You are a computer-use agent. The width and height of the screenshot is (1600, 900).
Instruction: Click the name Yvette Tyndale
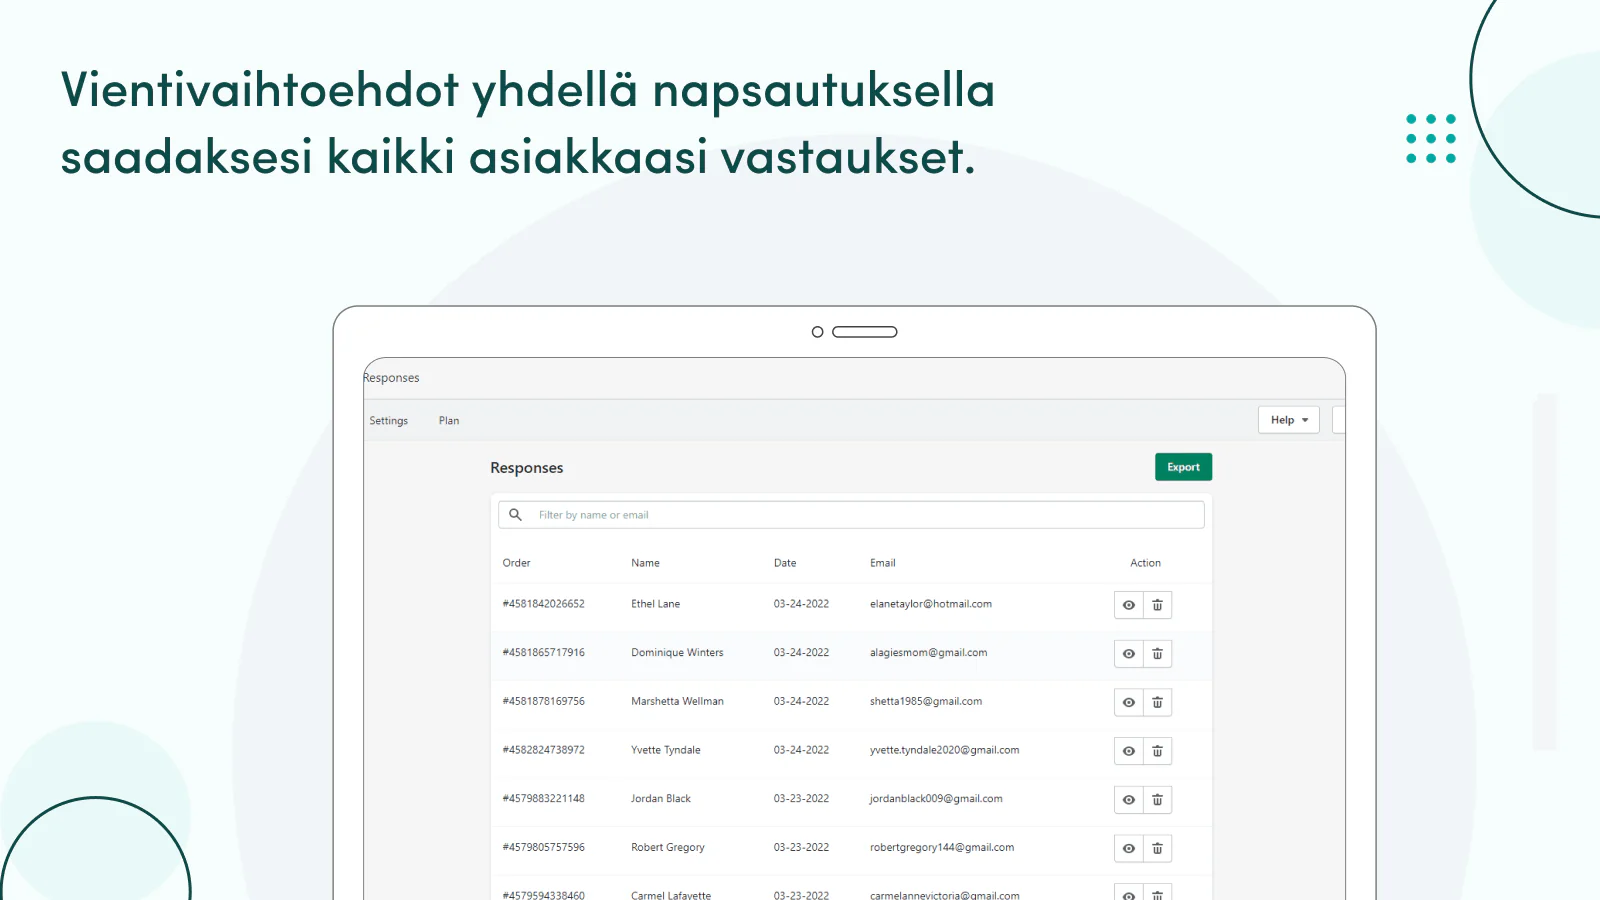point(665,750)
